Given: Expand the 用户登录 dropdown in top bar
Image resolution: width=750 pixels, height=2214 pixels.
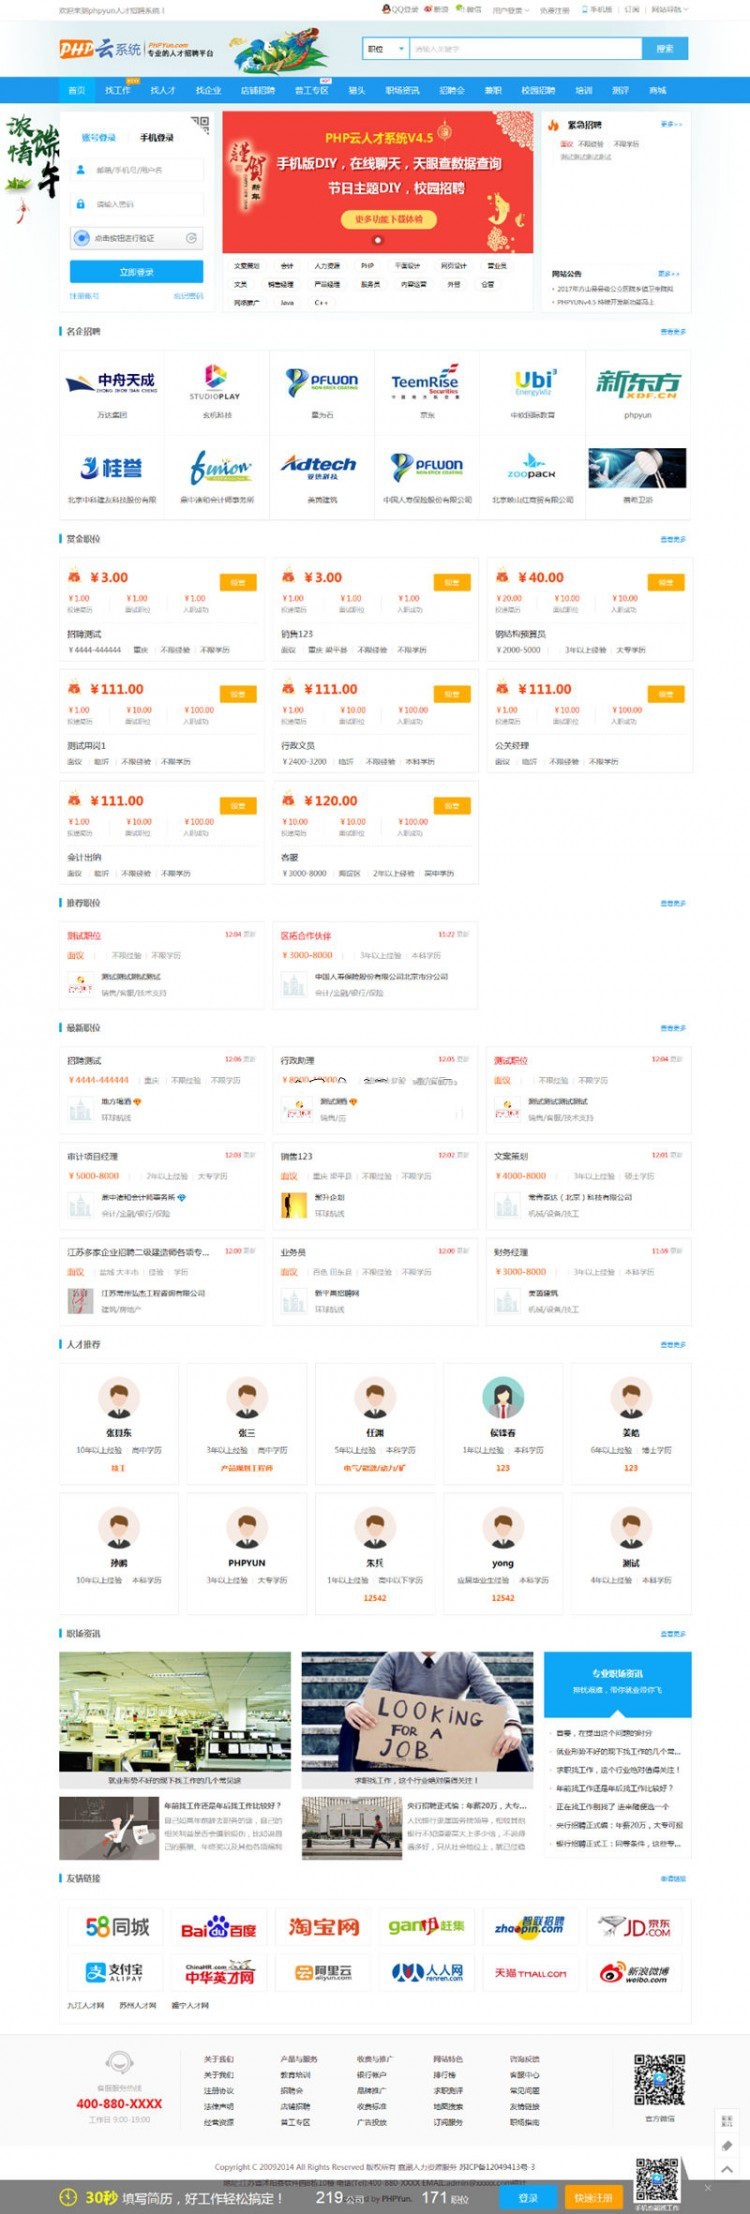Looking at the screenshot, I should [510, 9].
